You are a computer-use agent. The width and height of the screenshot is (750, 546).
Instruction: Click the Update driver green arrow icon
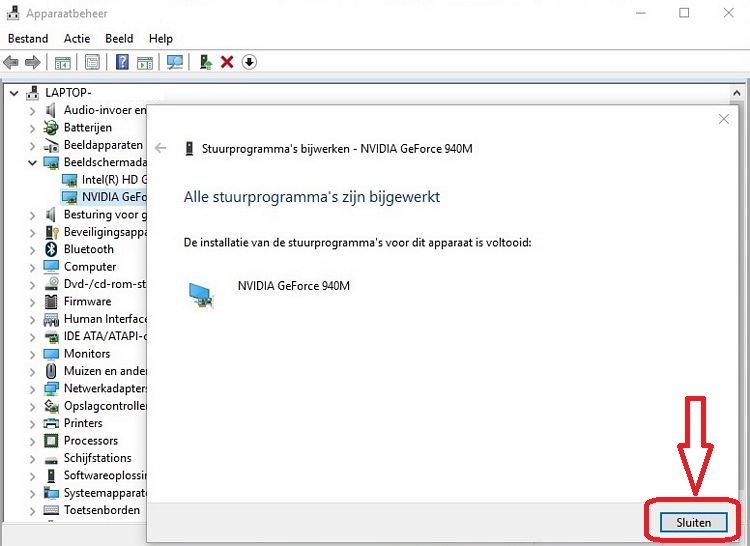[x=206, y=62]
